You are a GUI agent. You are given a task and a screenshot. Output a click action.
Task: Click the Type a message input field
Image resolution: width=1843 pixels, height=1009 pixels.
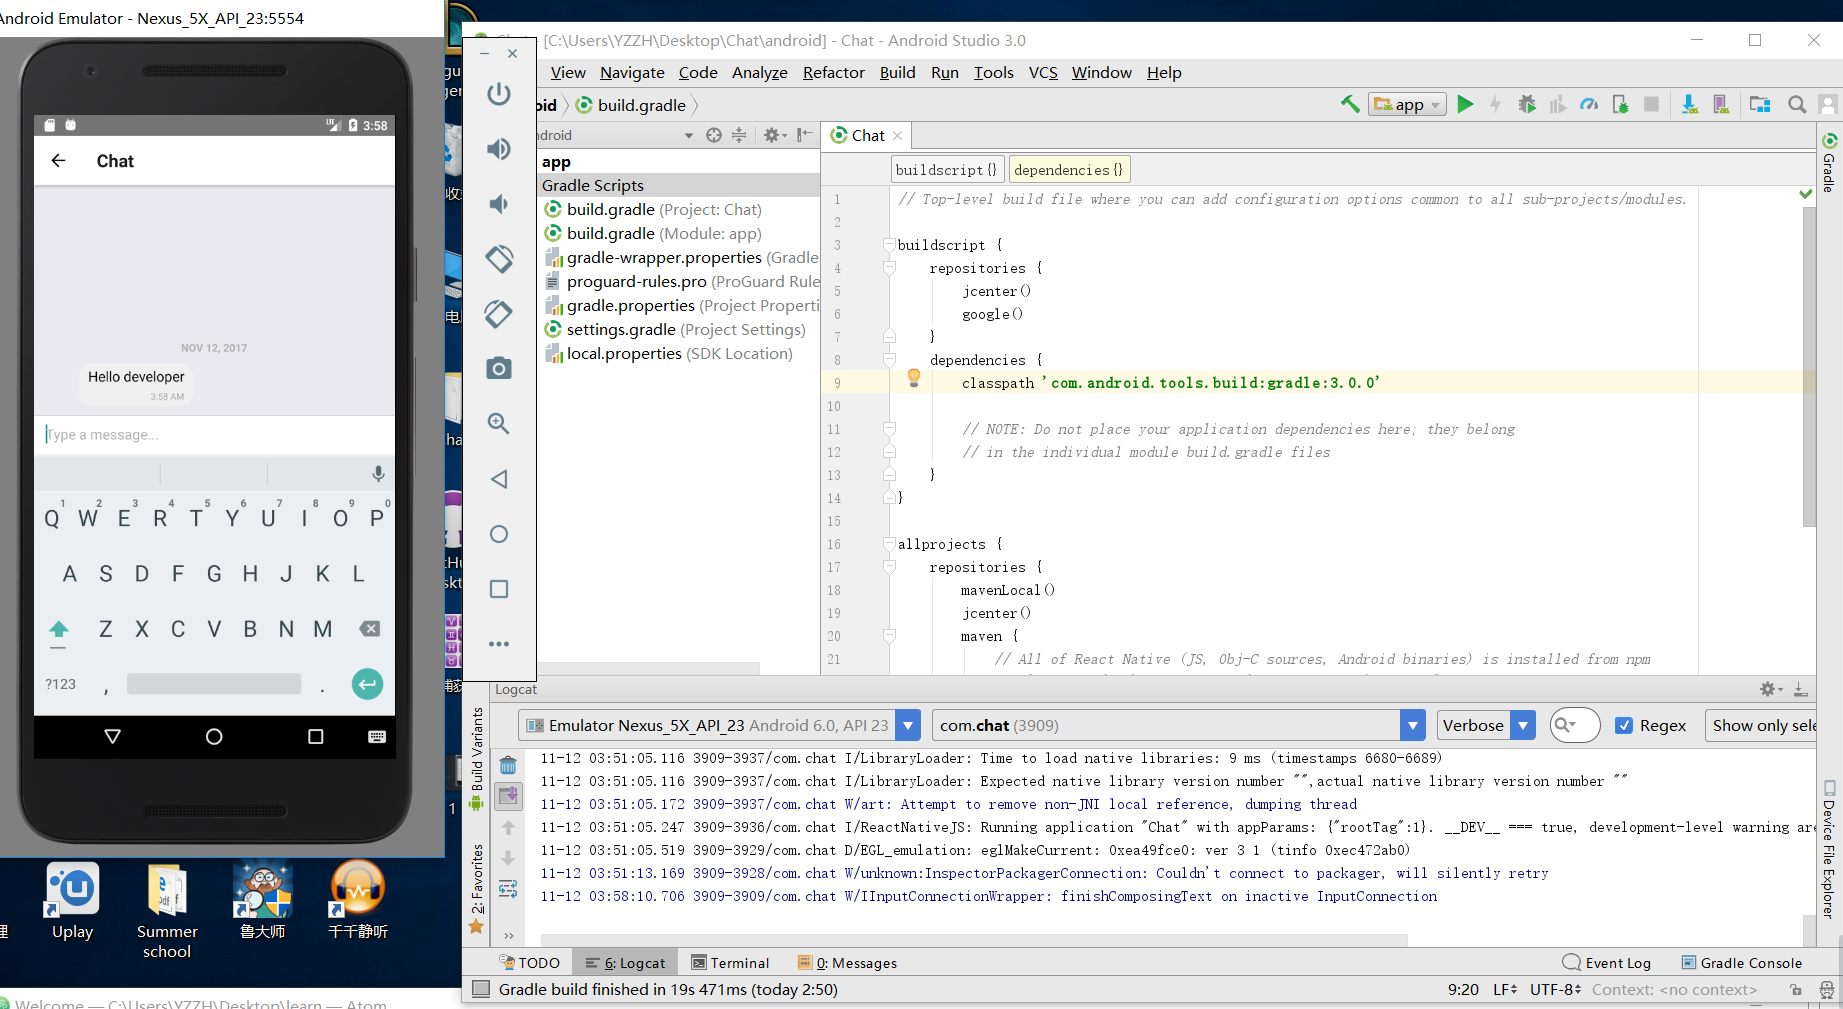[x=214, y=435]
